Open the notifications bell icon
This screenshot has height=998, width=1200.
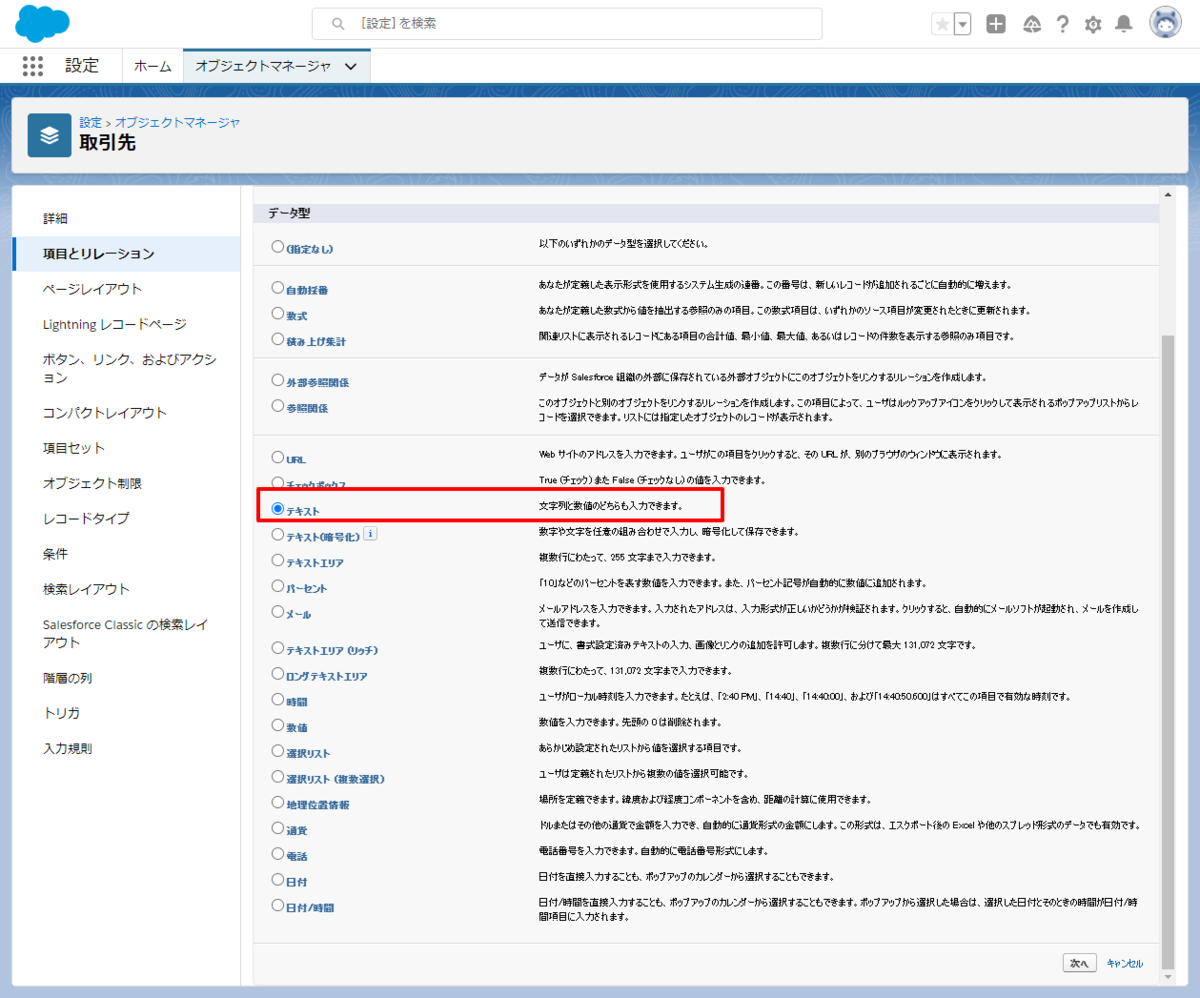pyautogui.click(x=1124, y=24)
